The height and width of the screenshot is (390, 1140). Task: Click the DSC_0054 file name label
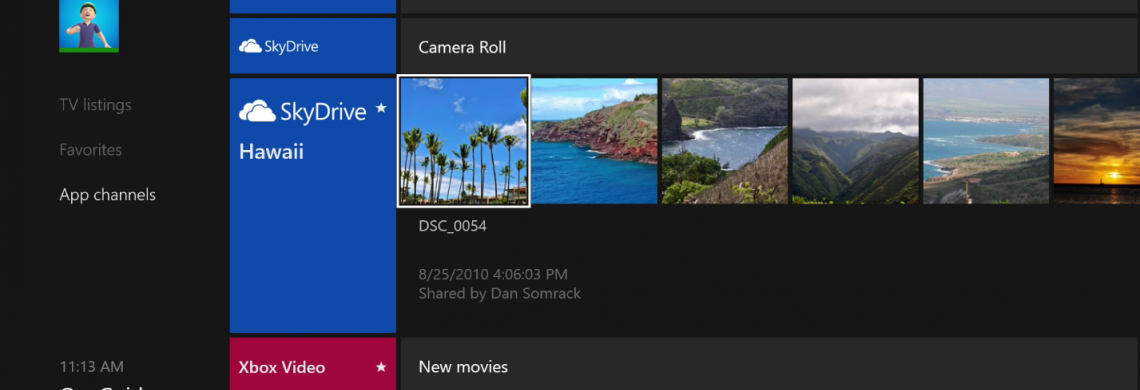click(453, 226)
